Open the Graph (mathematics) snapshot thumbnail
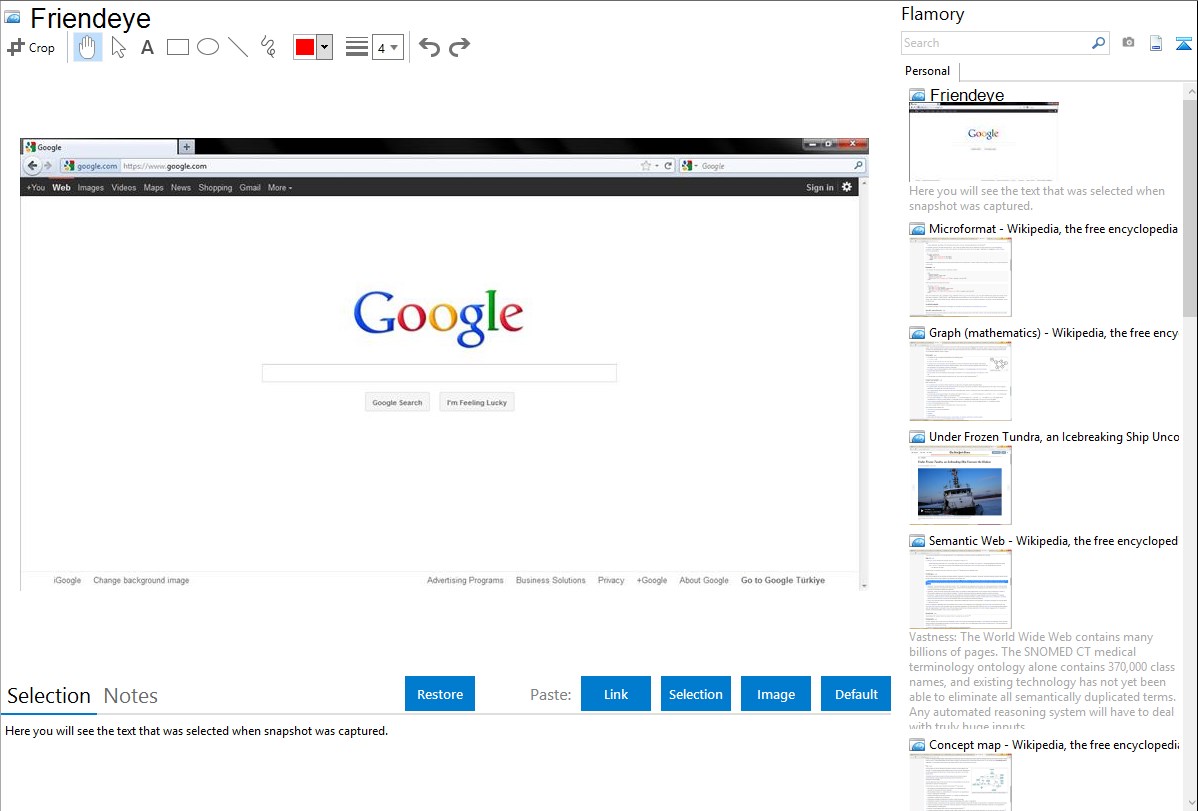 pos(960,381)
